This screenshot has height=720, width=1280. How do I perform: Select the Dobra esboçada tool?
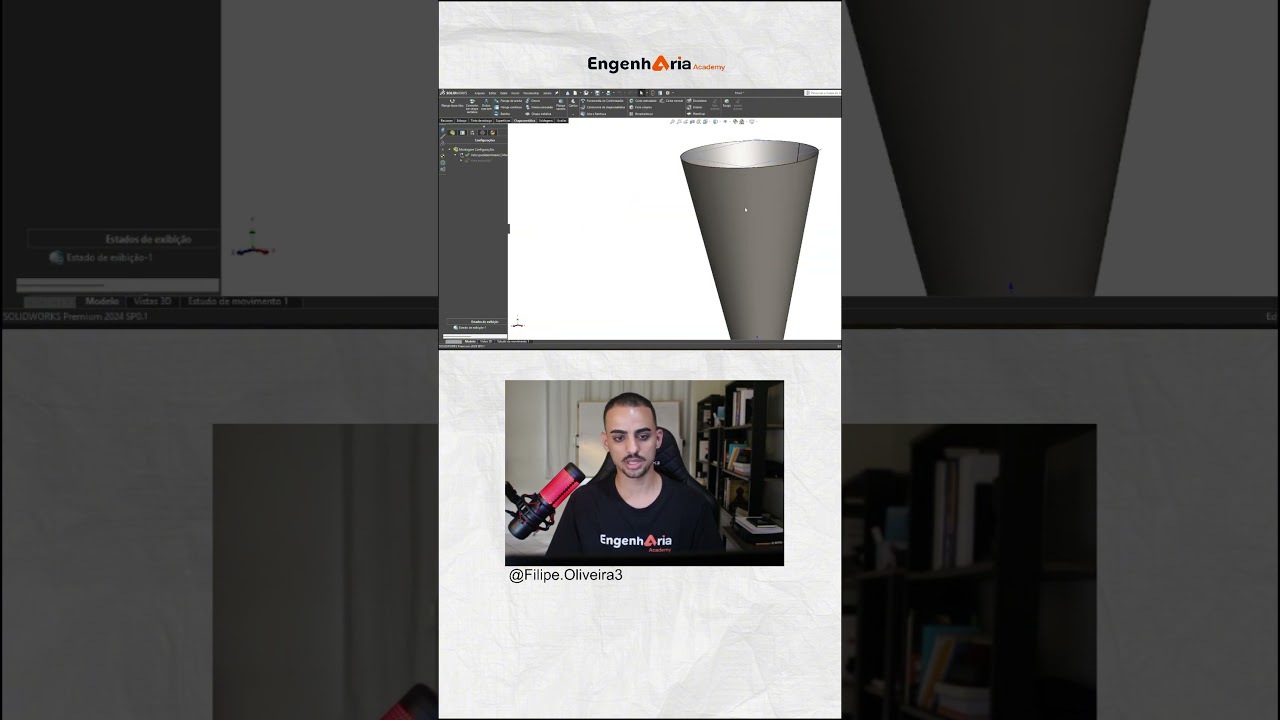click(x=539, y=107)
